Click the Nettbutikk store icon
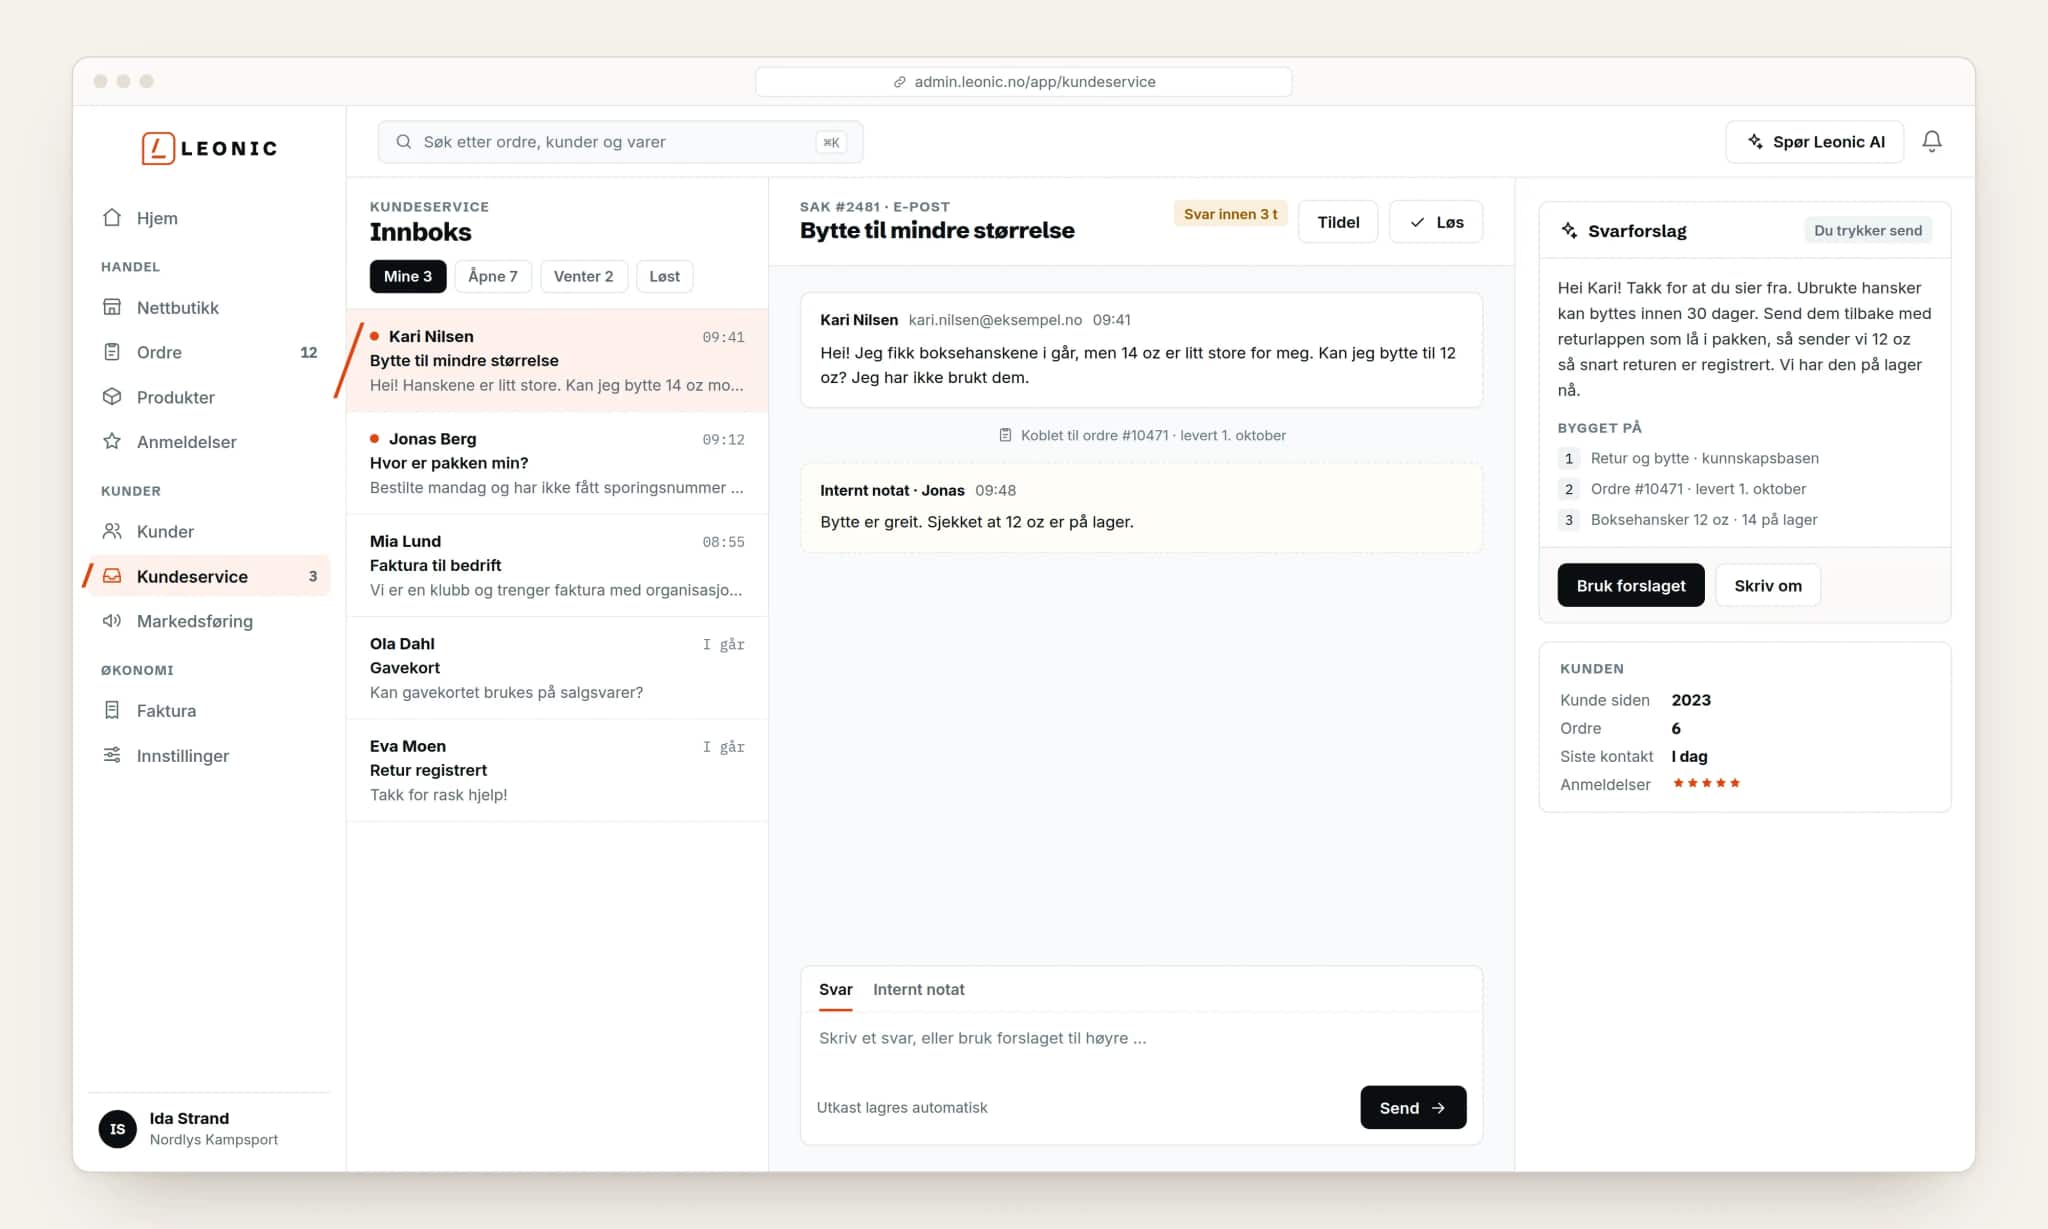The height and width of the screenshot is (1229, 2048). (x=112, y=307)
